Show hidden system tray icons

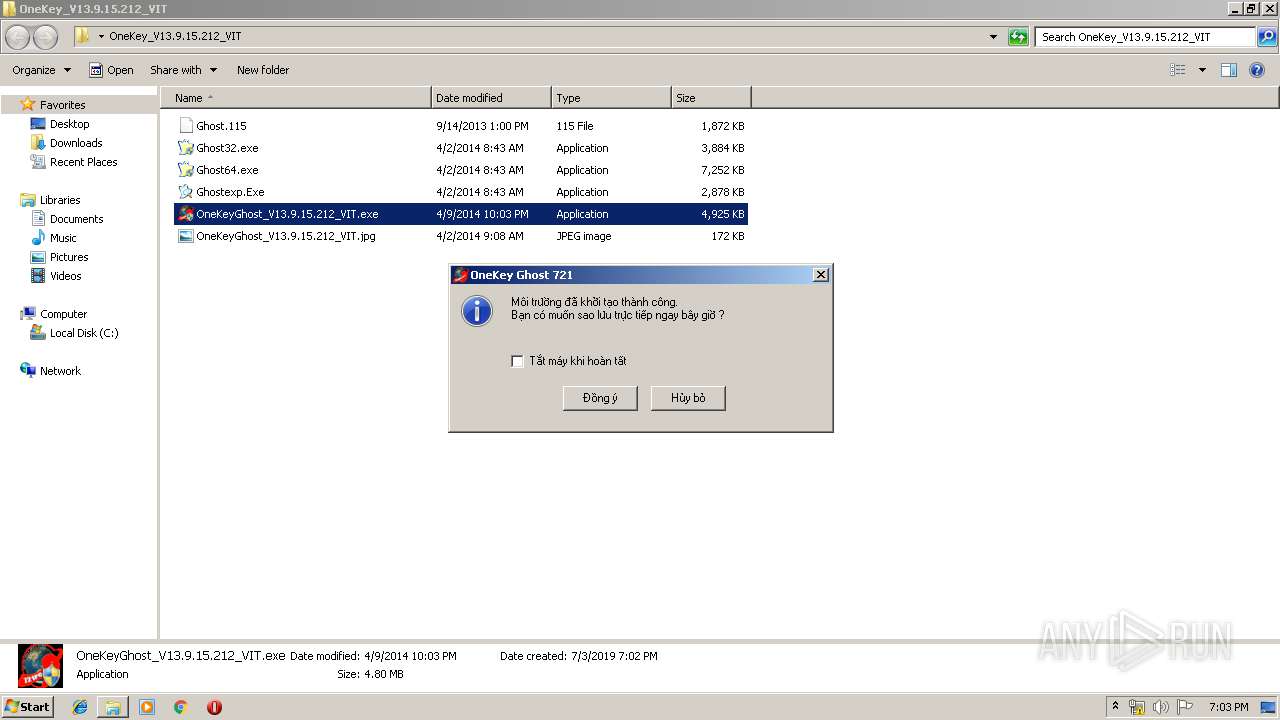pyautogui.click(x=1115, y=707)
